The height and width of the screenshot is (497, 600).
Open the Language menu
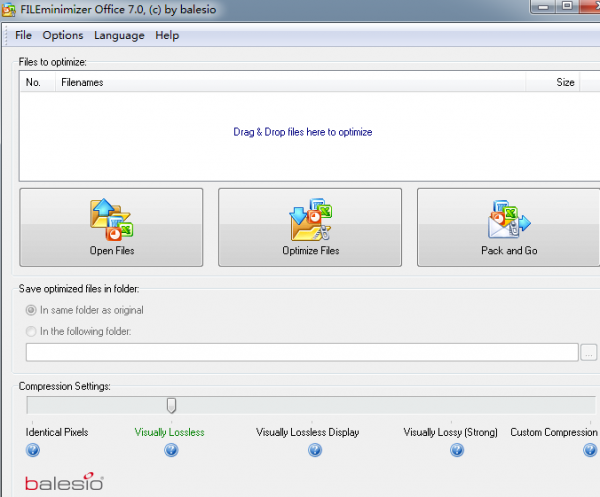119,36
